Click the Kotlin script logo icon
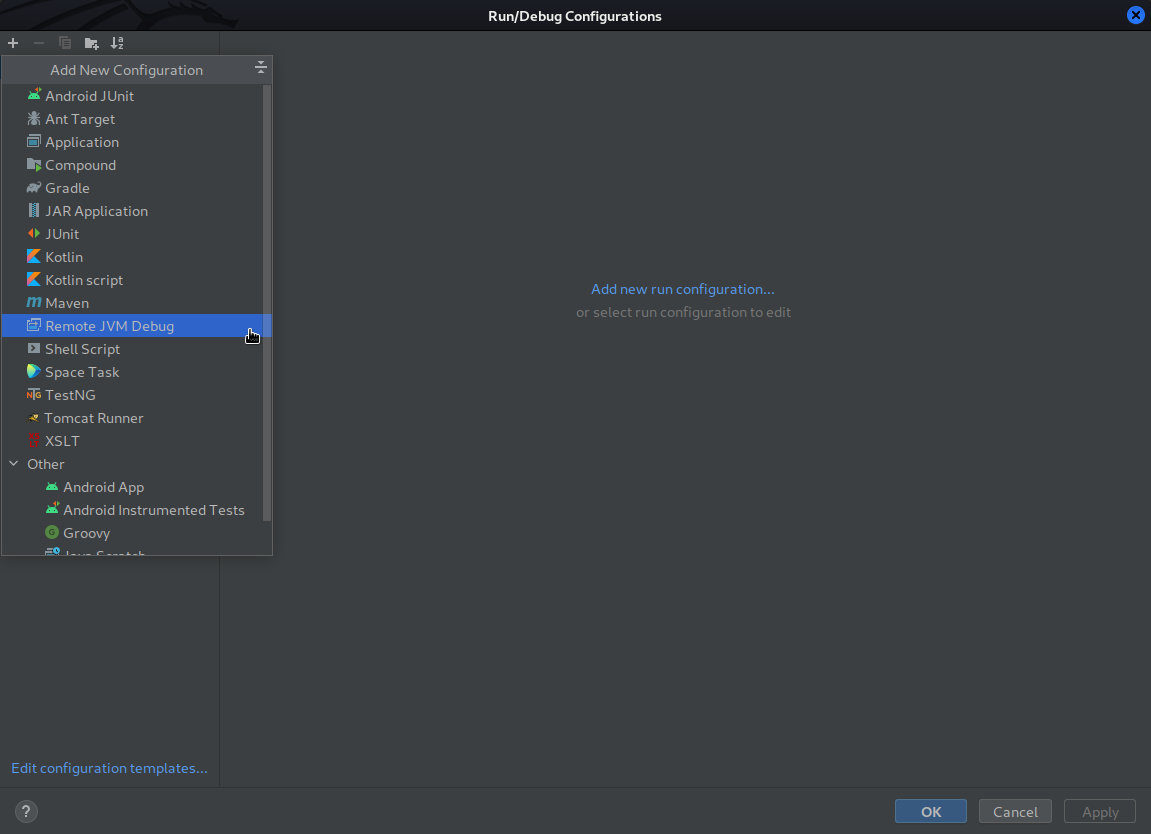Screen dimensions: 1151x834 point(34,279)
